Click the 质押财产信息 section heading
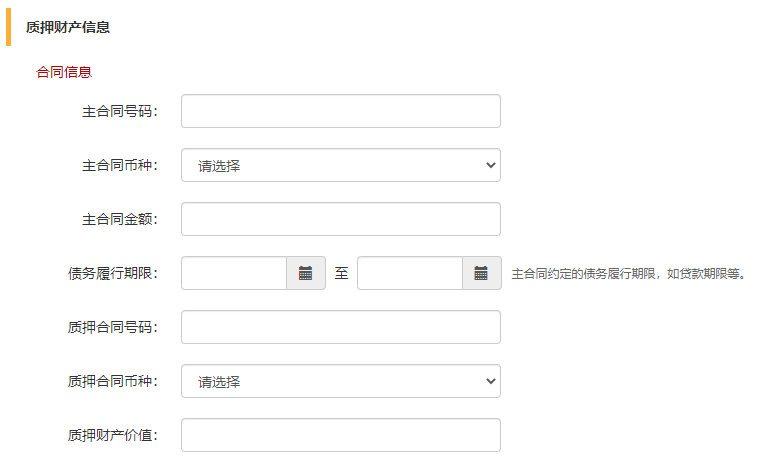The width and height of the screenshot is (760, 472). 68,27
